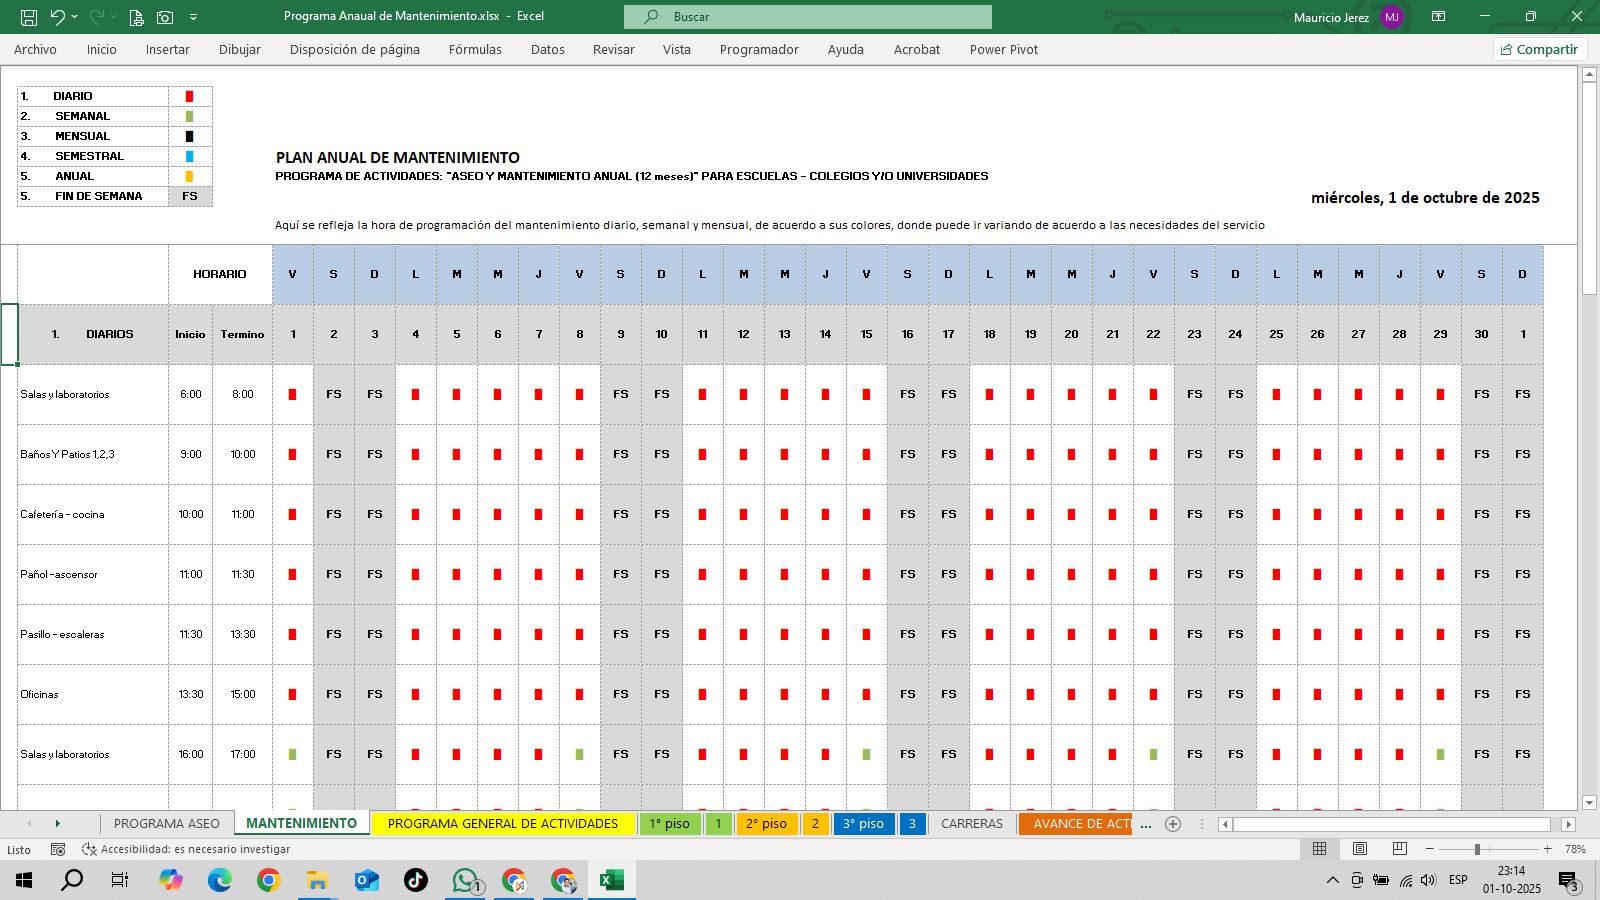The image size is (1600, 900).
Task: Open Page Break Preview from the status bar
Action: [1399, 849]
